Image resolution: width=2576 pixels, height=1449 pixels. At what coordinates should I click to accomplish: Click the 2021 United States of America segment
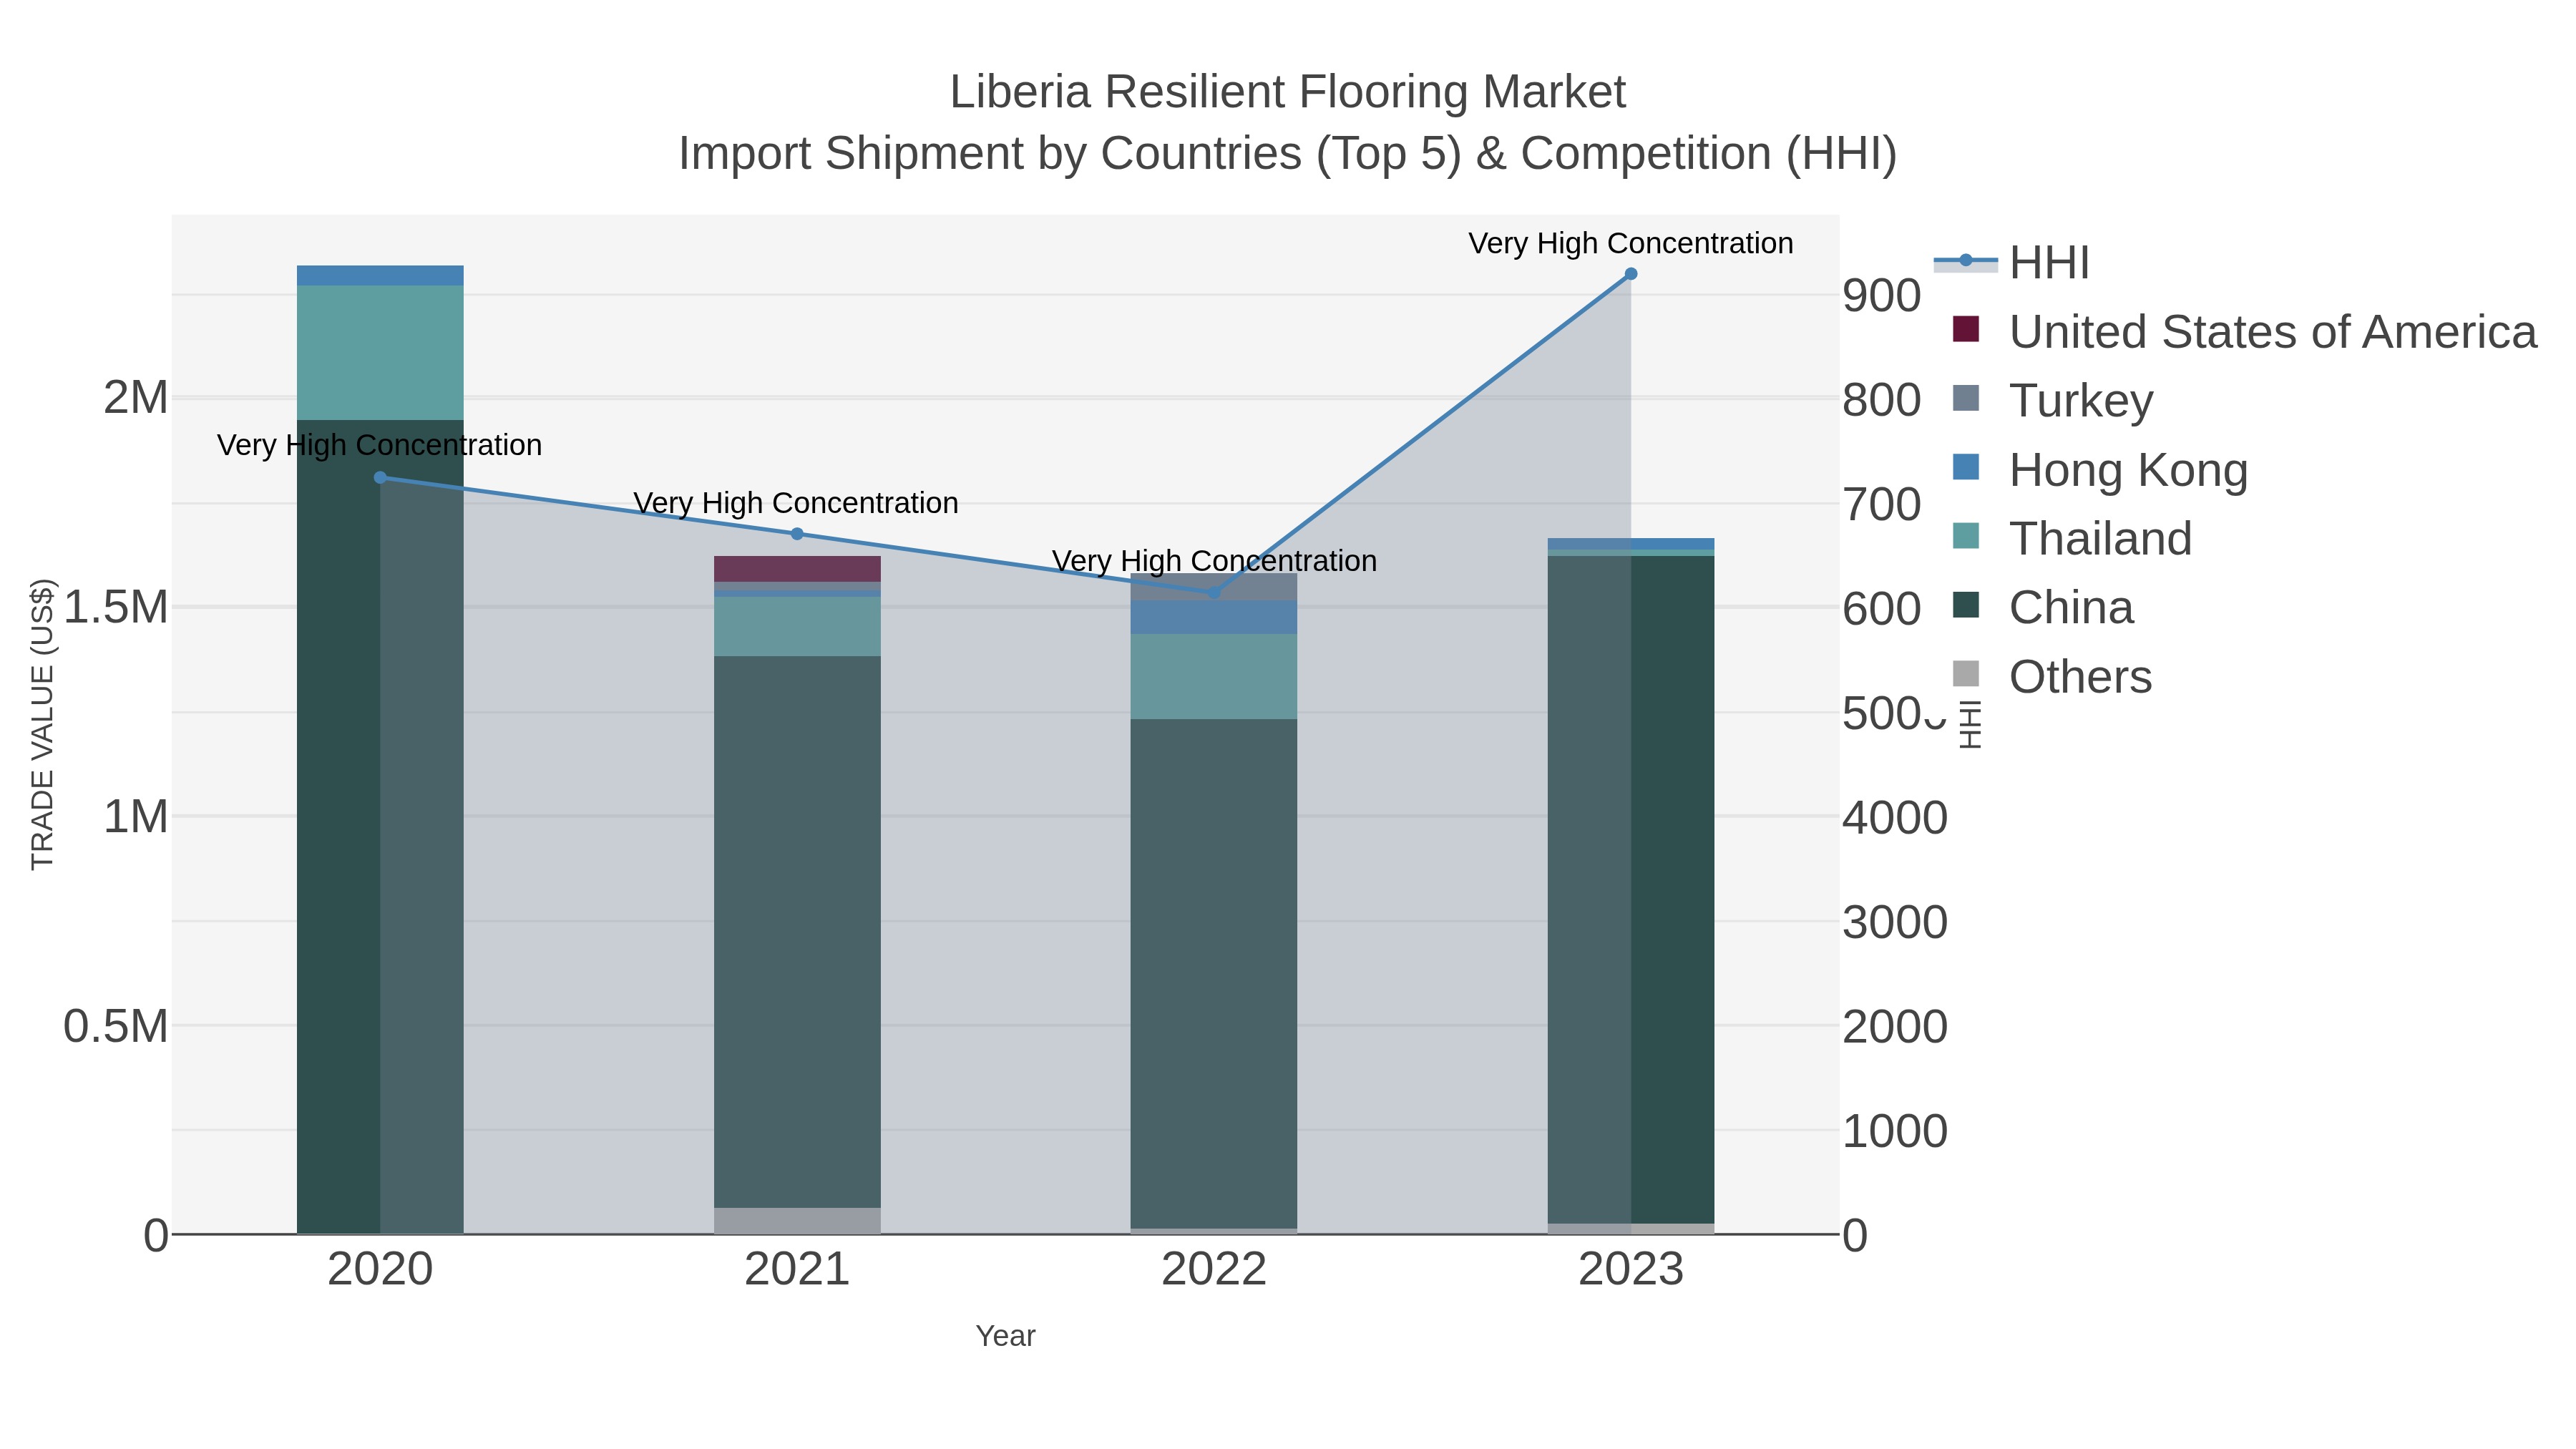[797, 569]
